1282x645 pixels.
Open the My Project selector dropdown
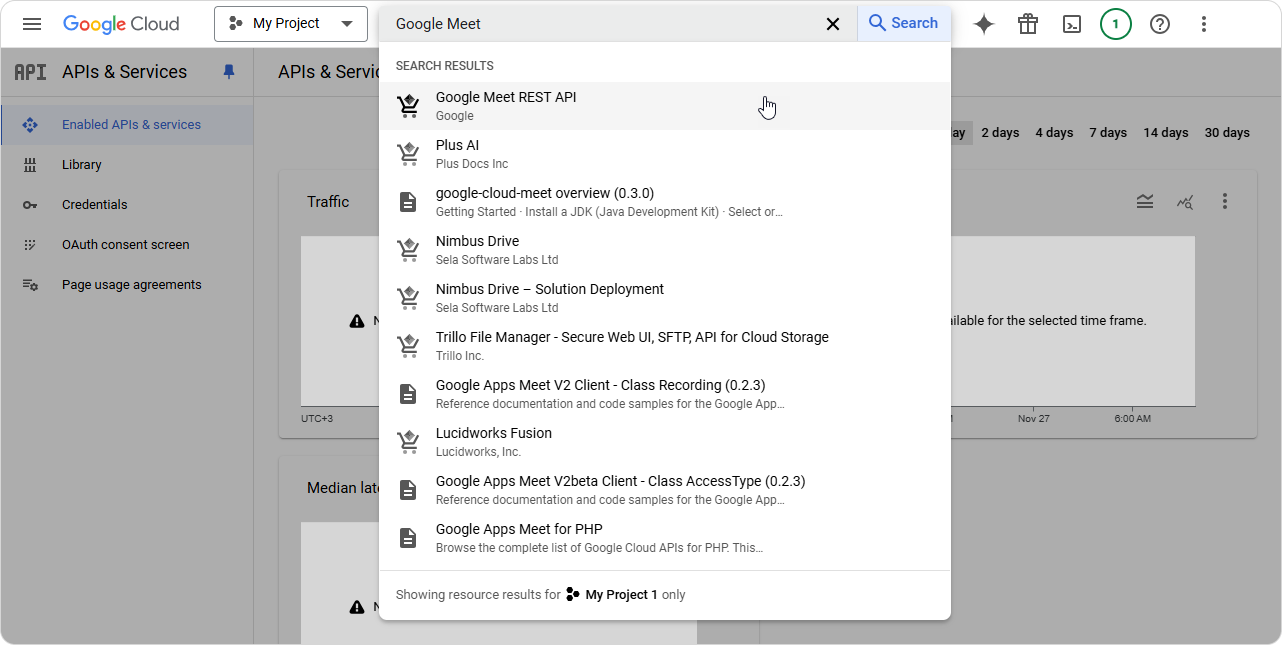point(291,24)
